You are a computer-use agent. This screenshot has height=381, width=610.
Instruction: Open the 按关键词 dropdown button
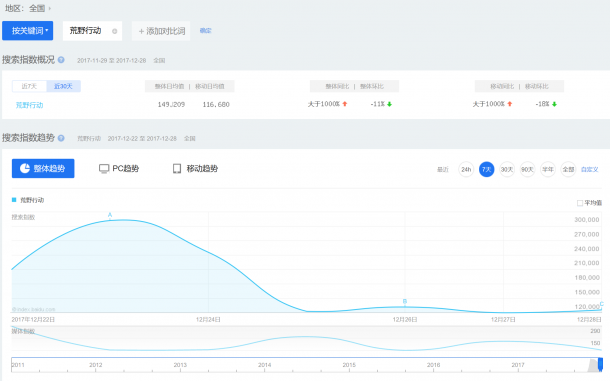28,31
